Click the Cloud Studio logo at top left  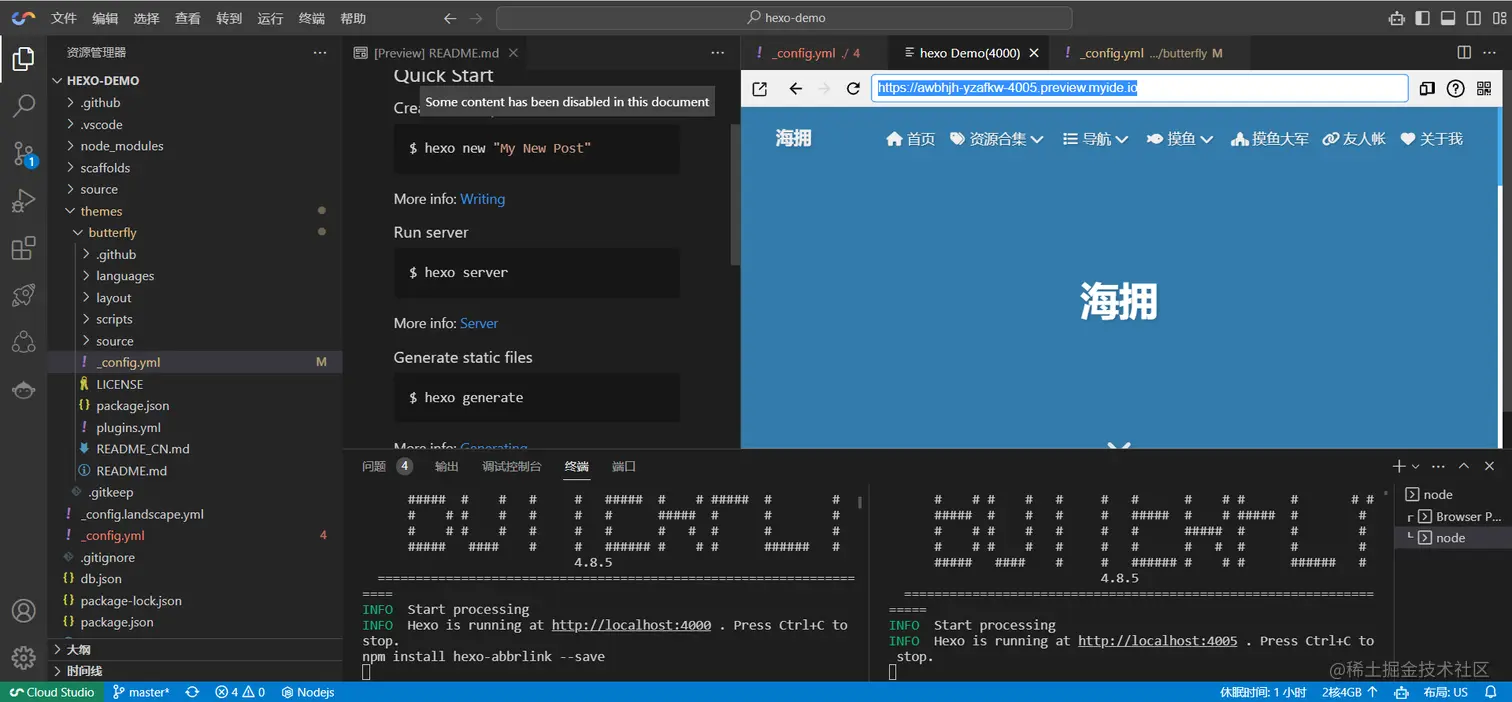[x=23, y=18]
